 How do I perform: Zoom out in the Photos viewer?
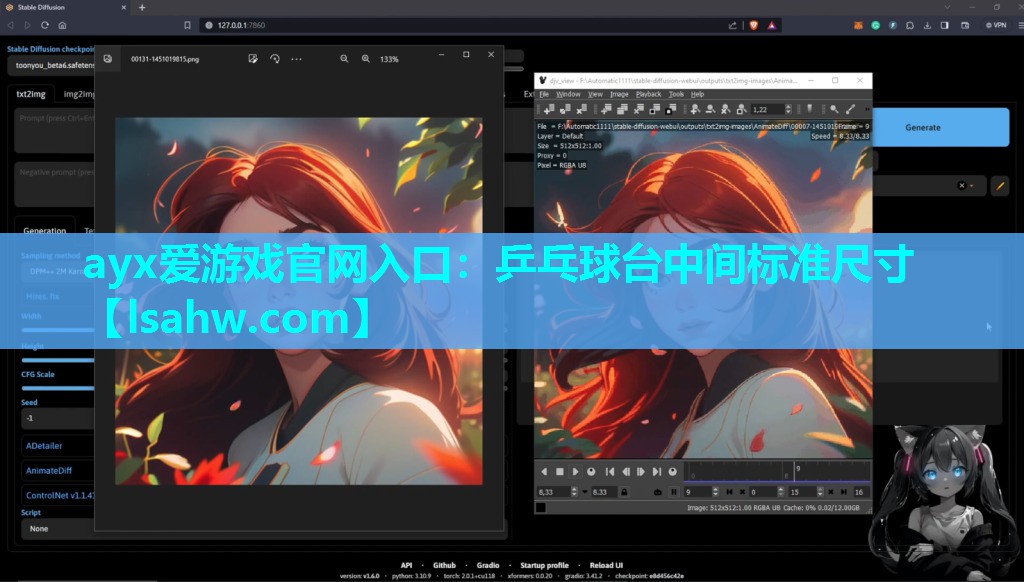pos(344,59)
